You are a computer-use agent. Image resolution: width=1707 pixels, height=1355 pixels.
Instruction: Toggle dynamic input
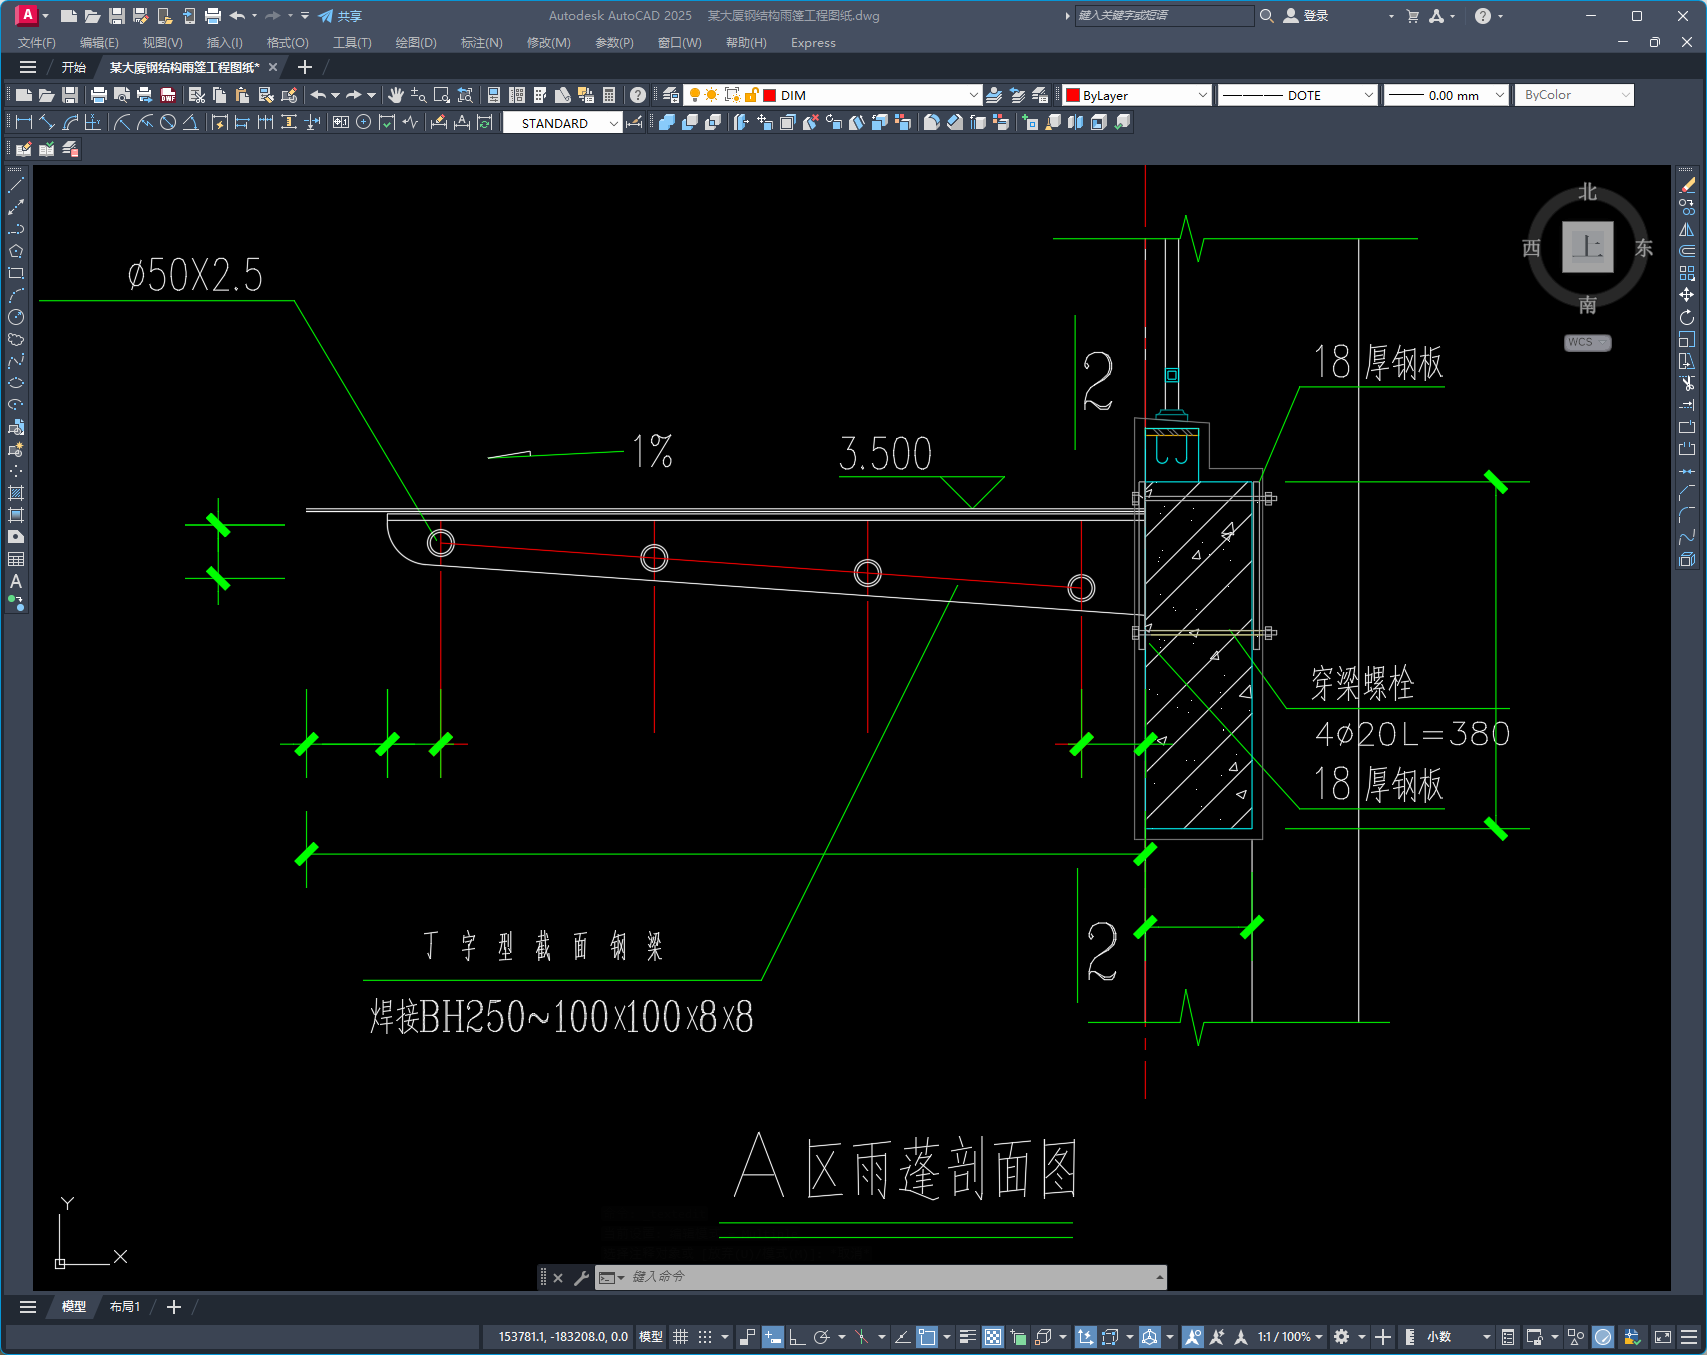coord(773,1337)
